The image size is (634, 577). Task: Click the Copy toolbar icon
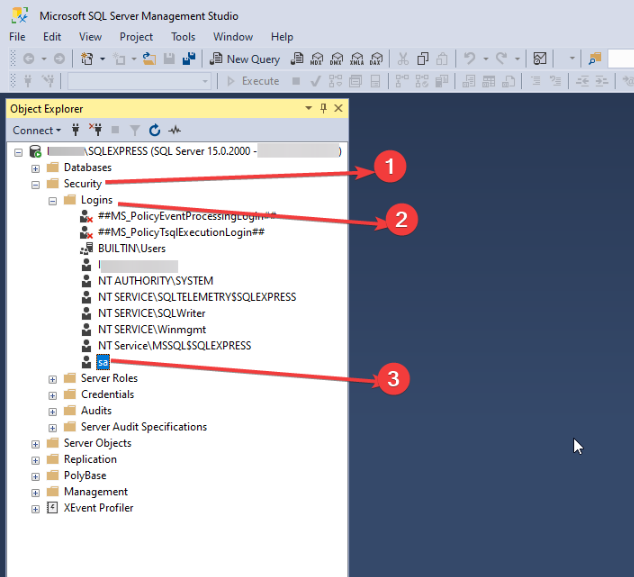423,59
